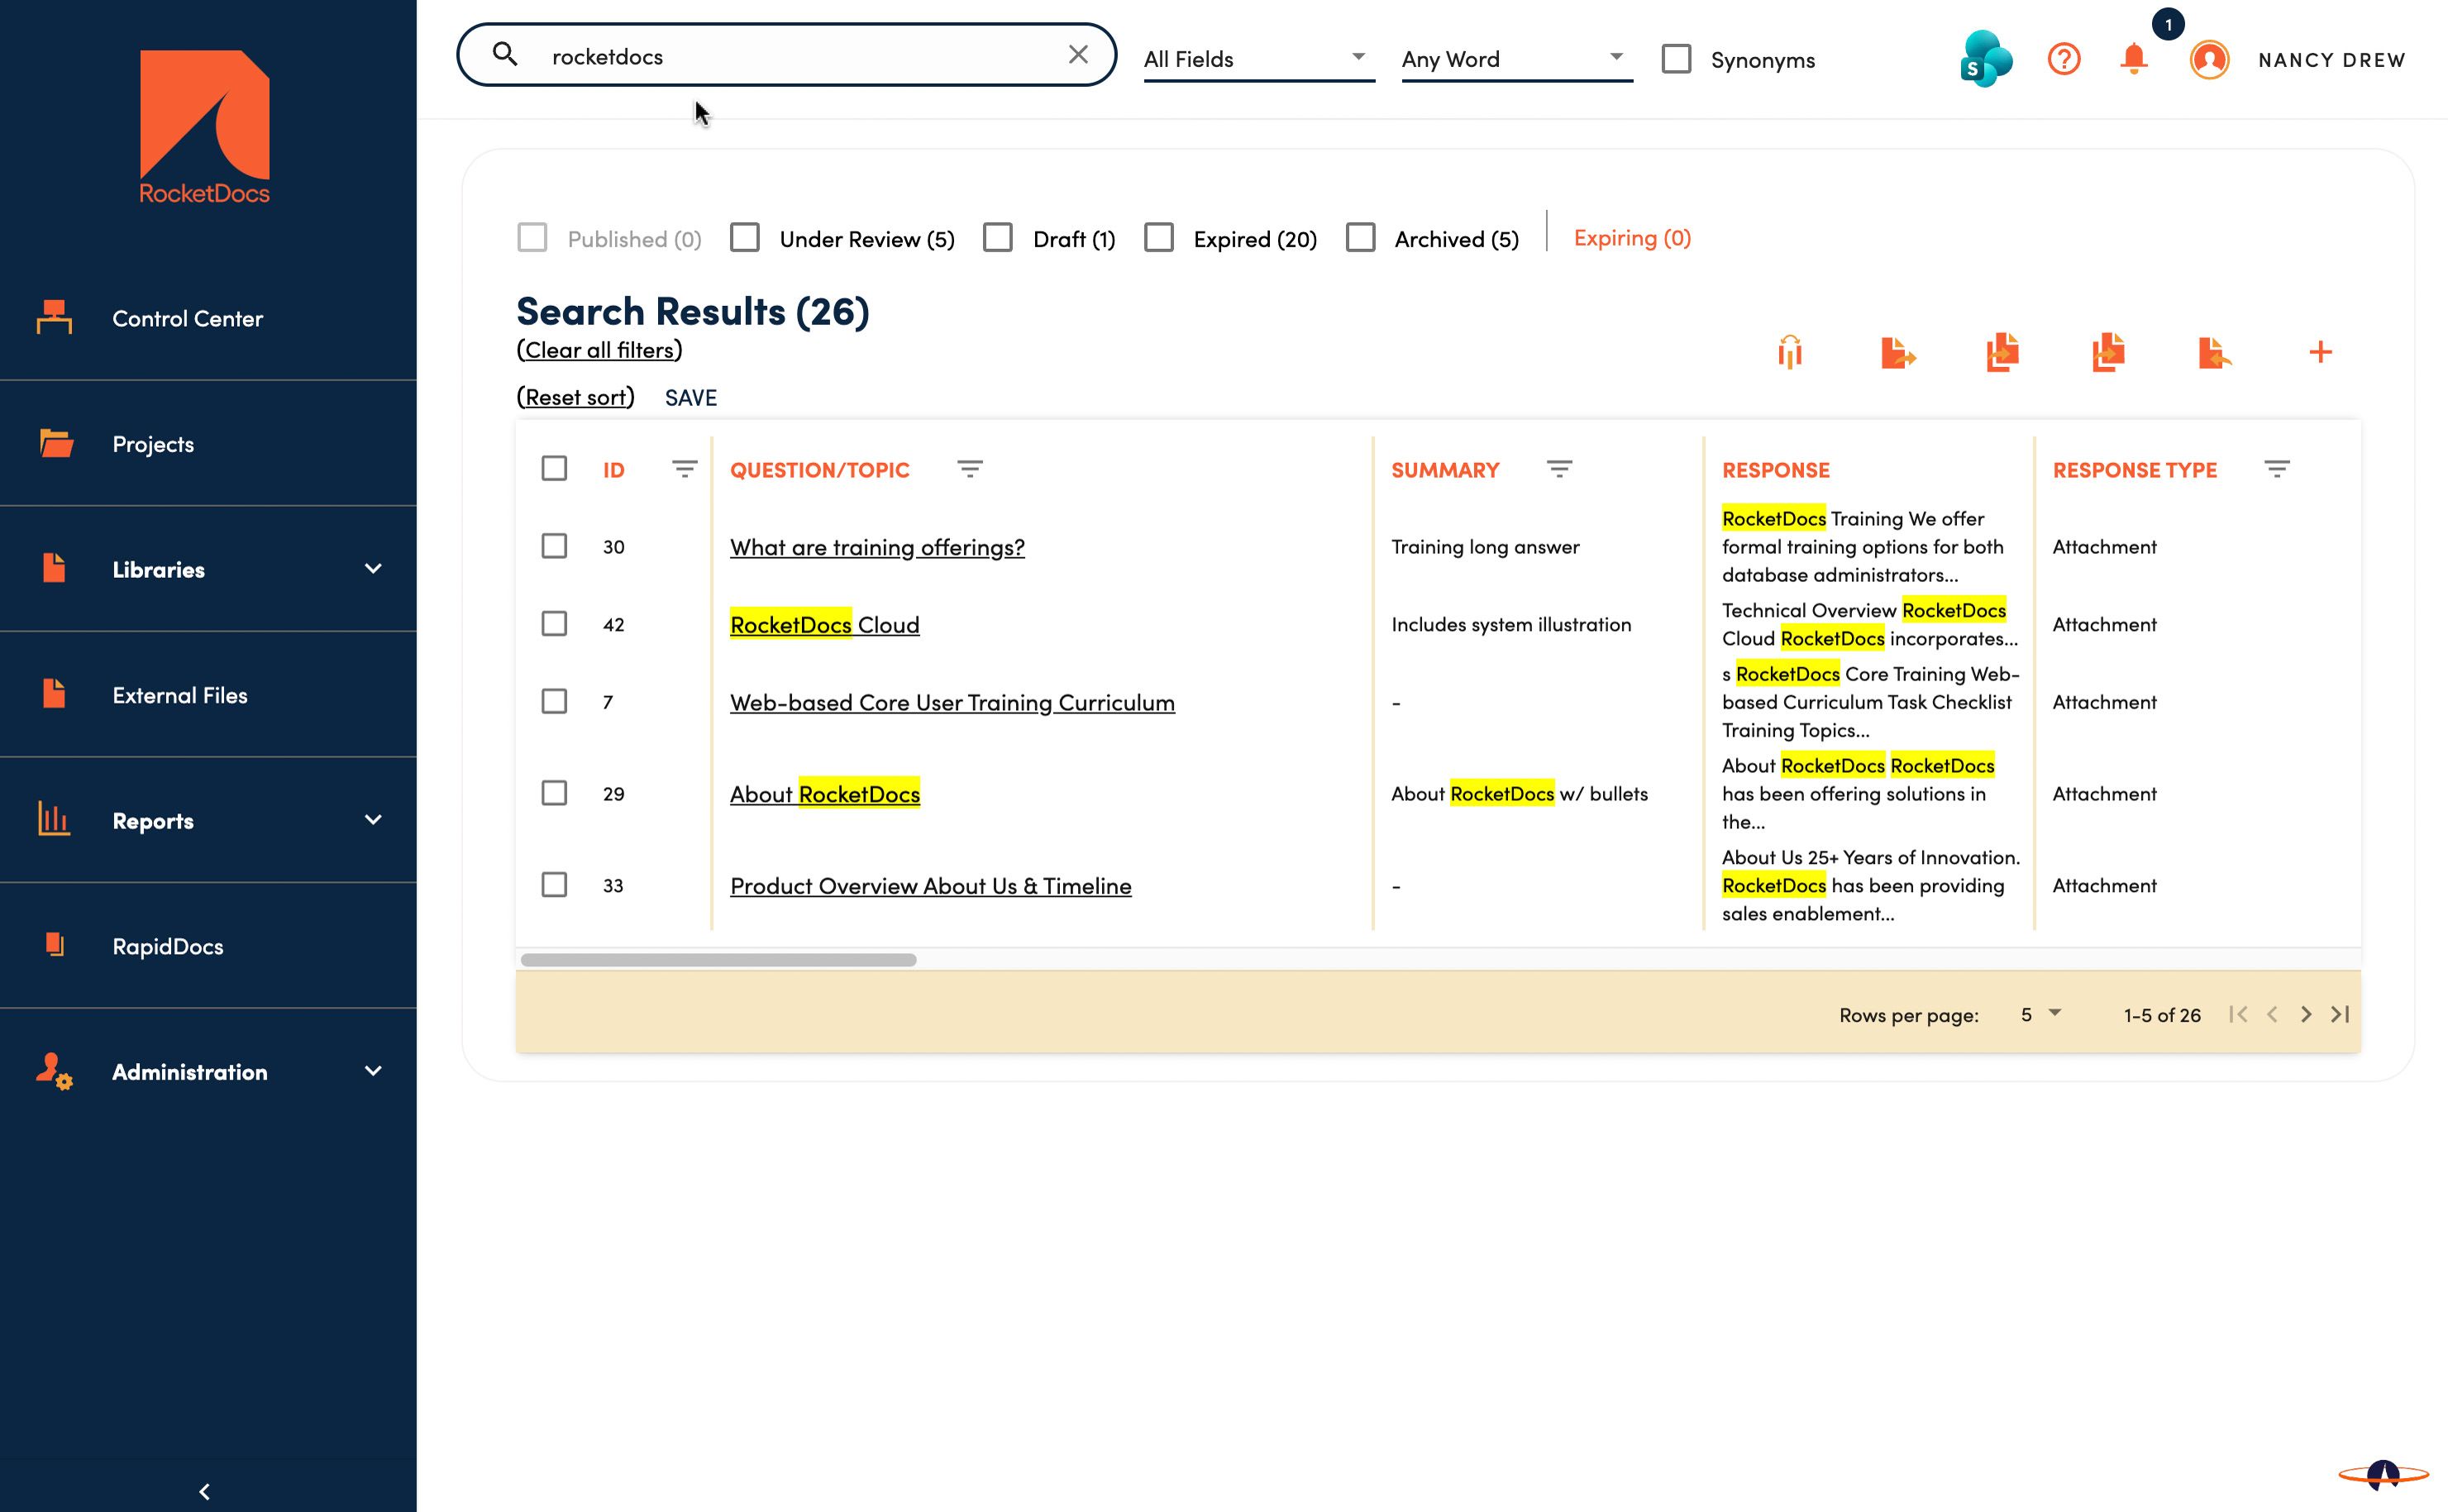Open the ID column filter icon
The width and height of the screenshot is (2448, 1512).
coord(684,469)
